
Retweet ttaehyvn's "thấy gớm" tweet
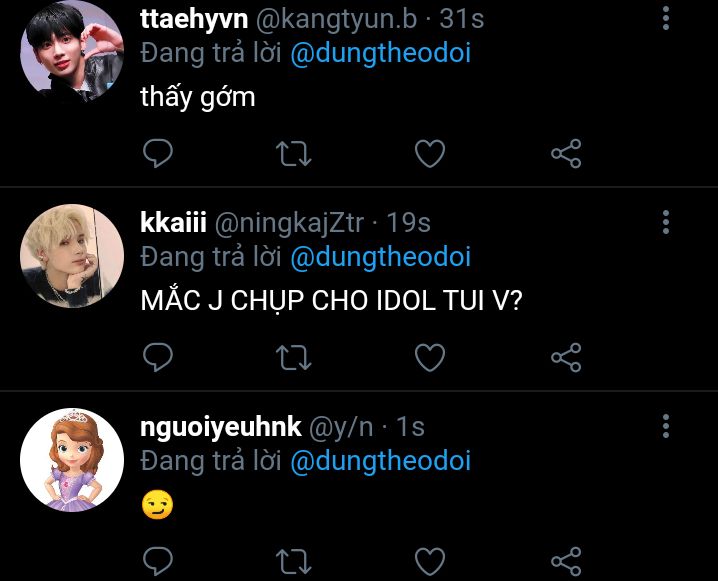[294, 153]
